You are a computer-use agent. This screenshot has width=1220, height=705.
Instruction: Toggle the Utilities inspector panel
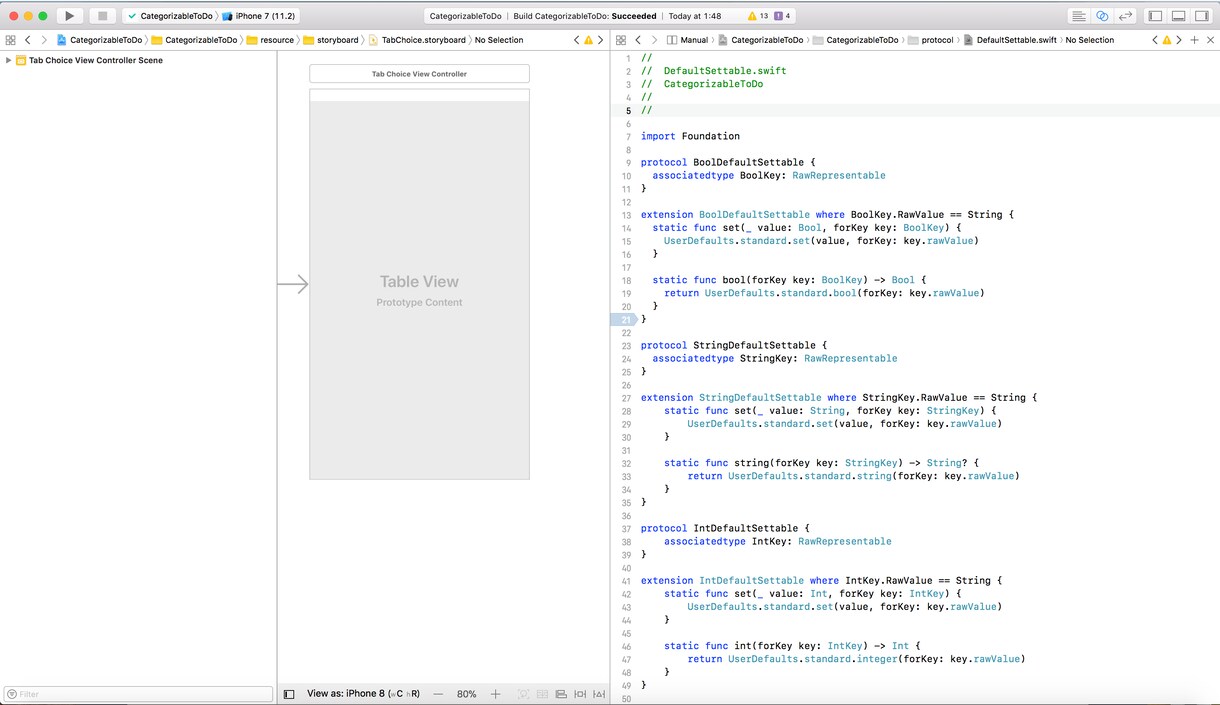click(x=1202, y=16)
